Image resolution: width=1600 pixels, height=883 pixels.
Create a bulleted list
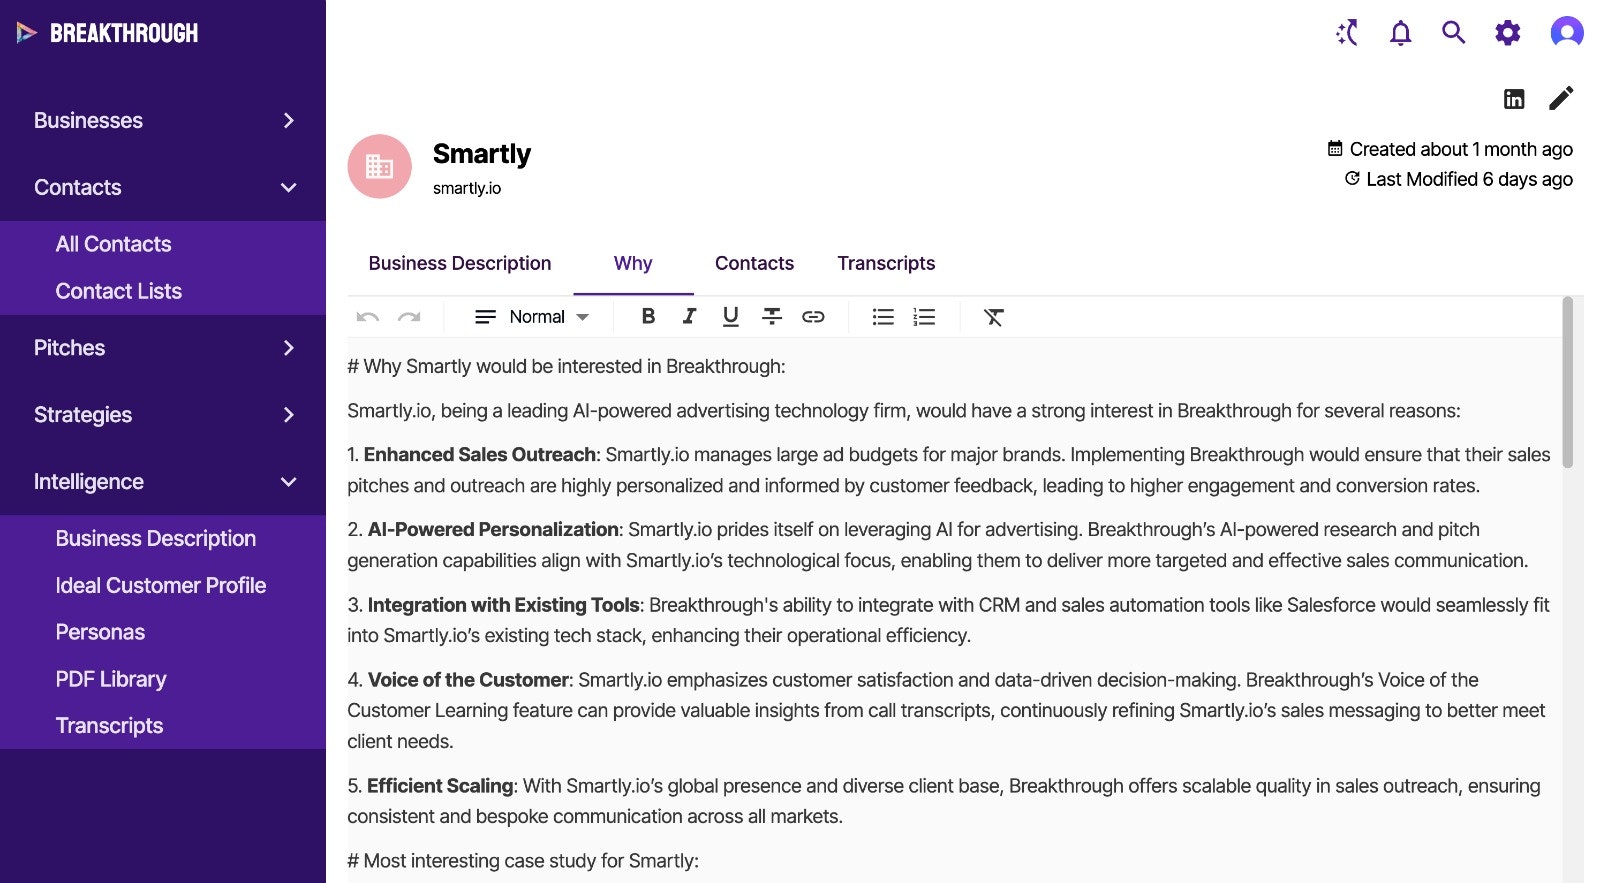[883, 316]
